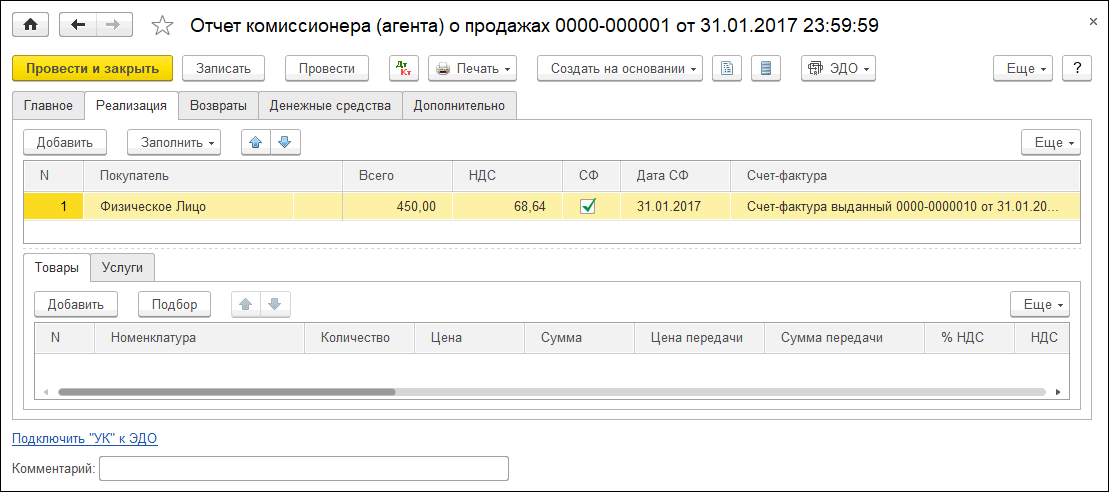Open the document structure report icon
The height and width of the screenshot is (492, 1109).
click(x=728, y=68)
